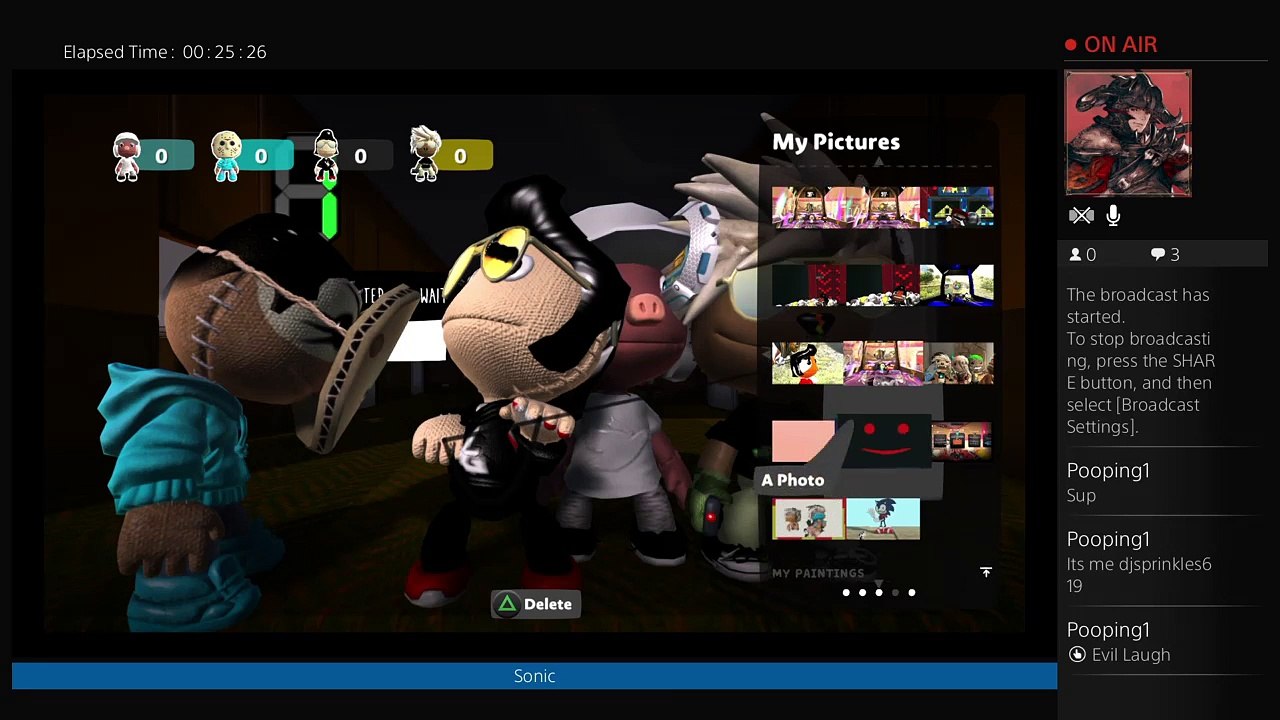Open the blue arcade screen picture
The height and width of the screenshot is (720, 1280).
(957, 207)
